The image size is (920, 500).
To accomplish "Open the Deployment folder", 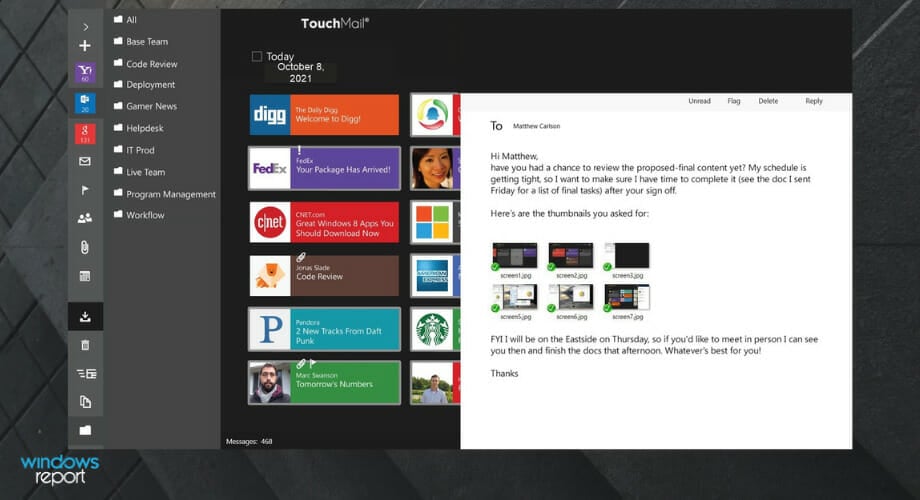I will pos(144,85).
